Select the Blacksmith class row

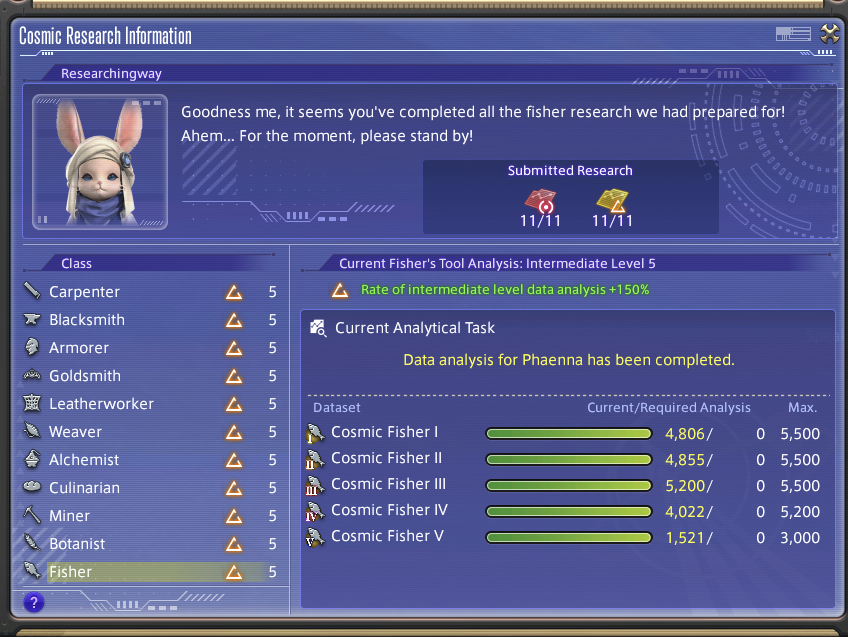click(x=151, y=320)
